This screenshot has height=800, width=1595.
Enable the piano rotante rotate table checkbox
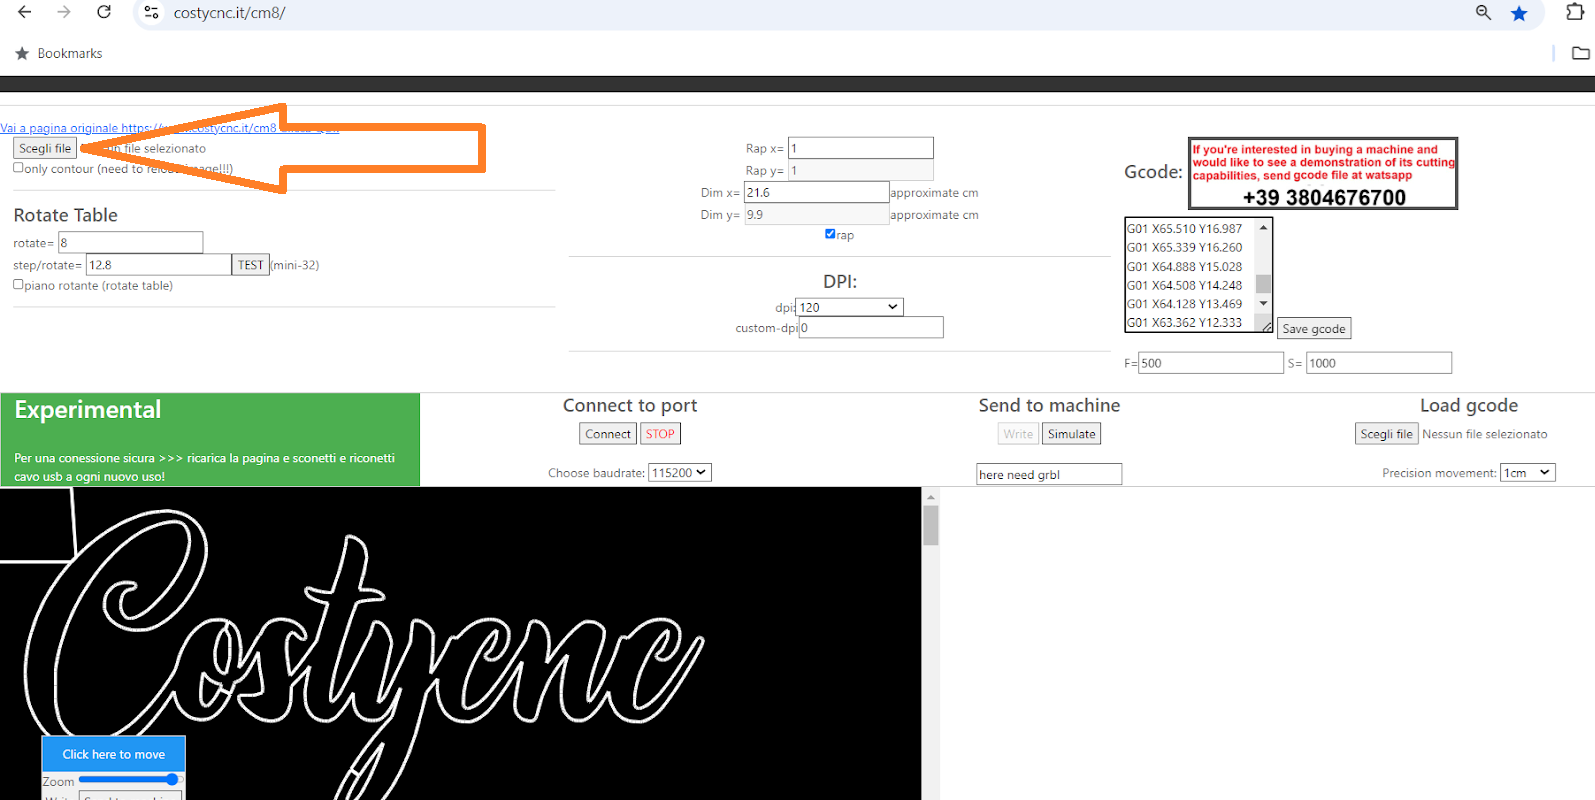(18, 284)
